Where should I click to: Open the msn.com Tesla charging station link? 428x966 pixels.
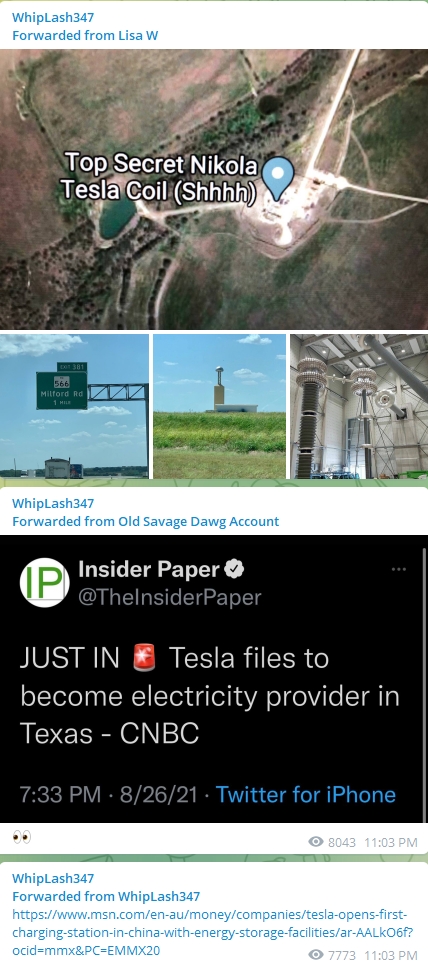[x=209, y=932]
